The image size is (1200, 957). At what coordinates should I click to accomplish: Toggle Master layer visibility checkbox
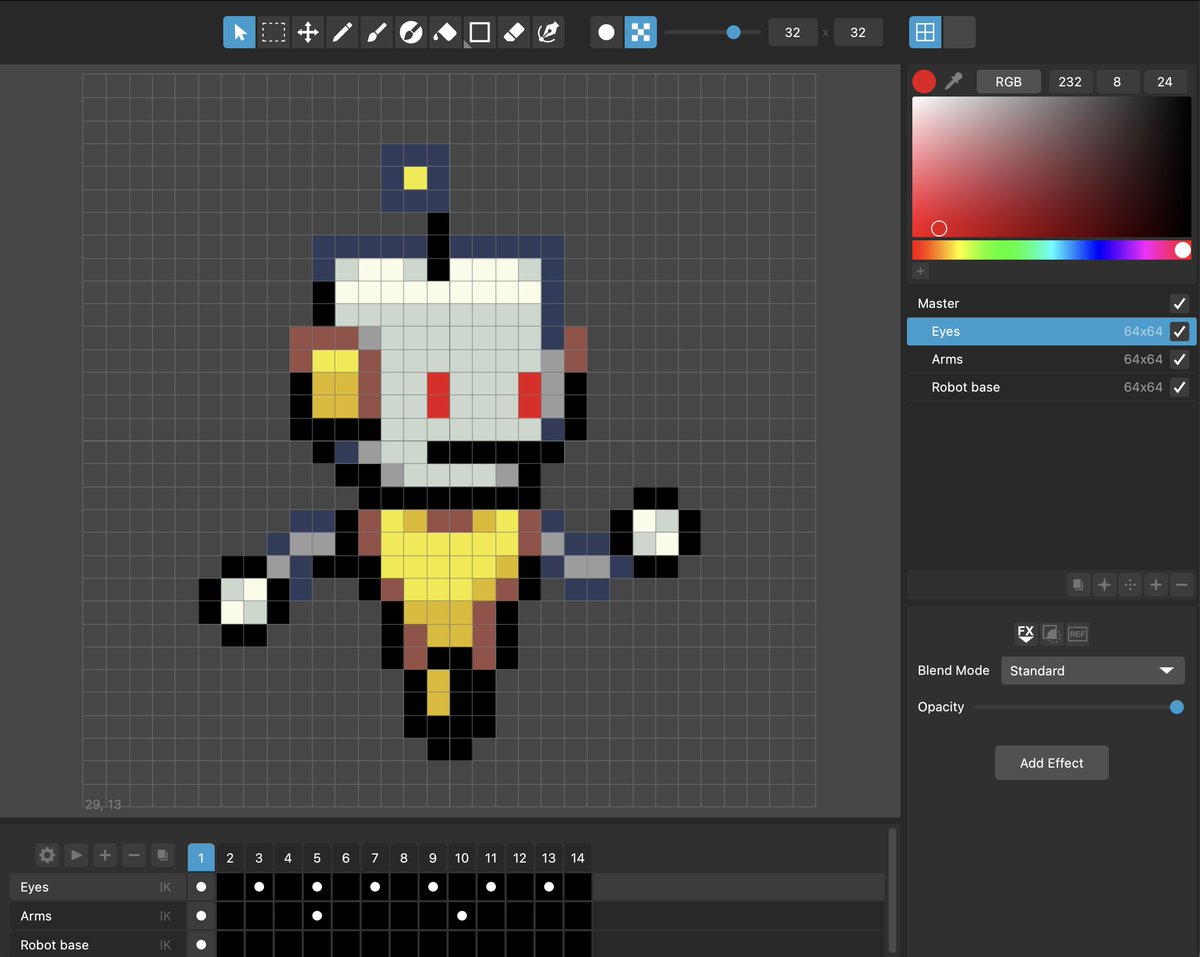click(1179, 303)
